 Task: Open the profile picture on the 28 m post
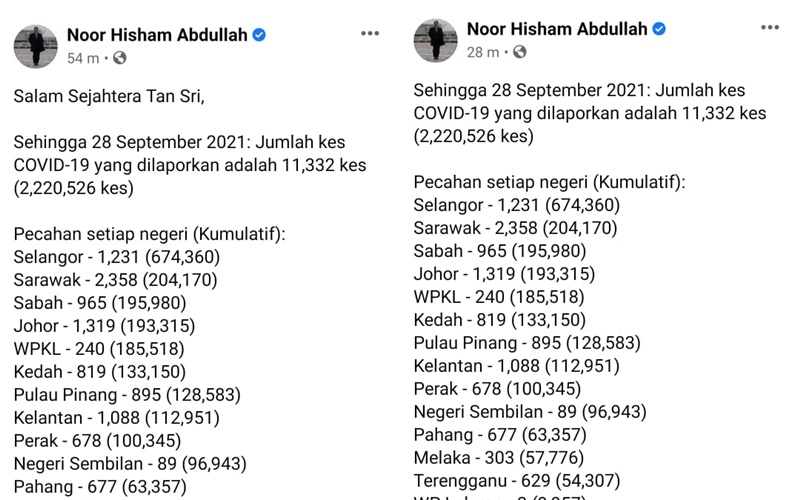pyautogui.click(x=435, y=40)
